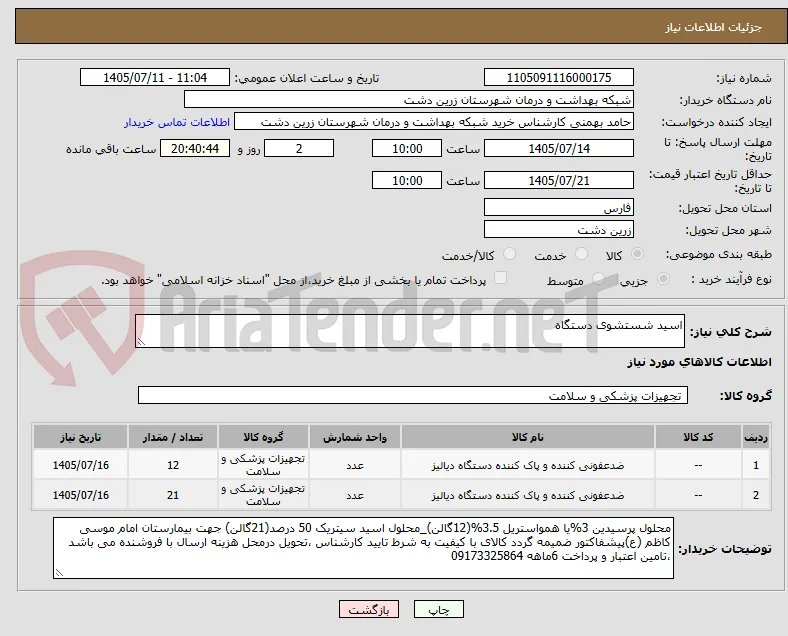The image size is (788, 636).
Task: Click the نام کالا column header
Action: click(x=528, y=437)
